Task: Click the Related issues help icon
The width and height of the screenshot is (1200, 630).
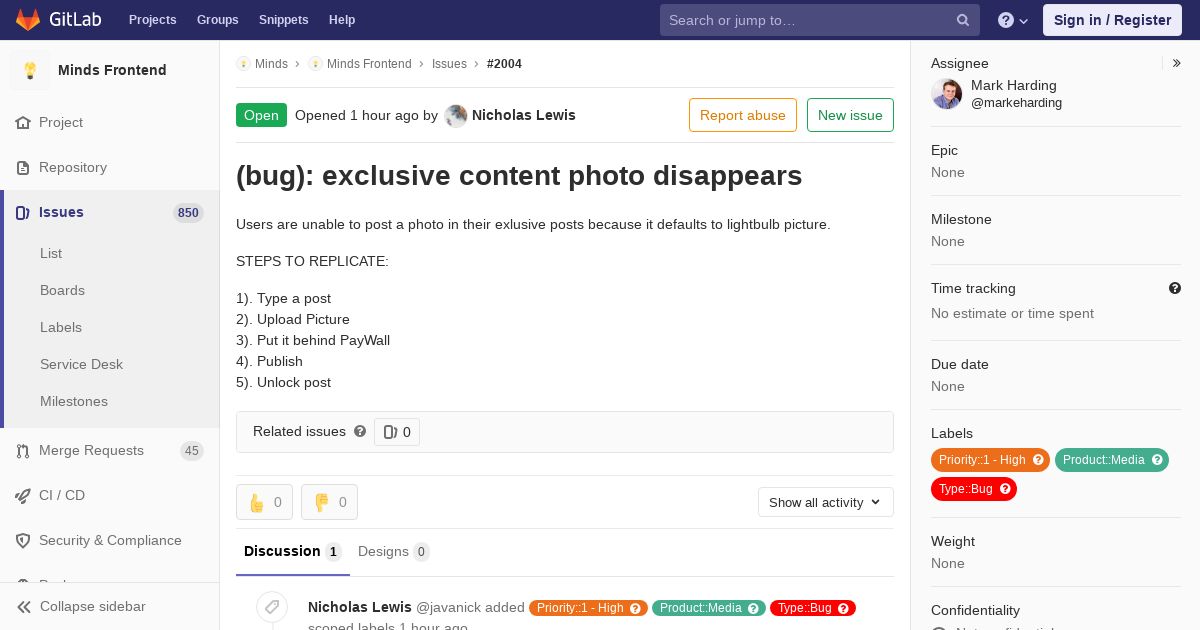Action: 360,431
